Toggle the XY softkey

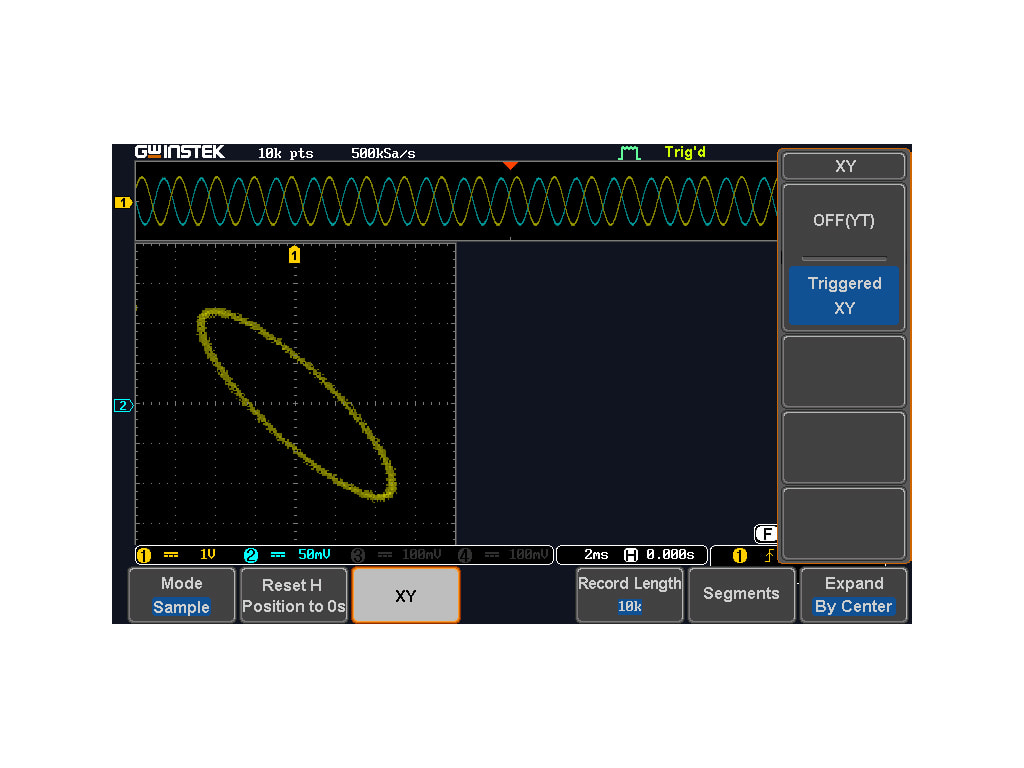tap(405, 594)
